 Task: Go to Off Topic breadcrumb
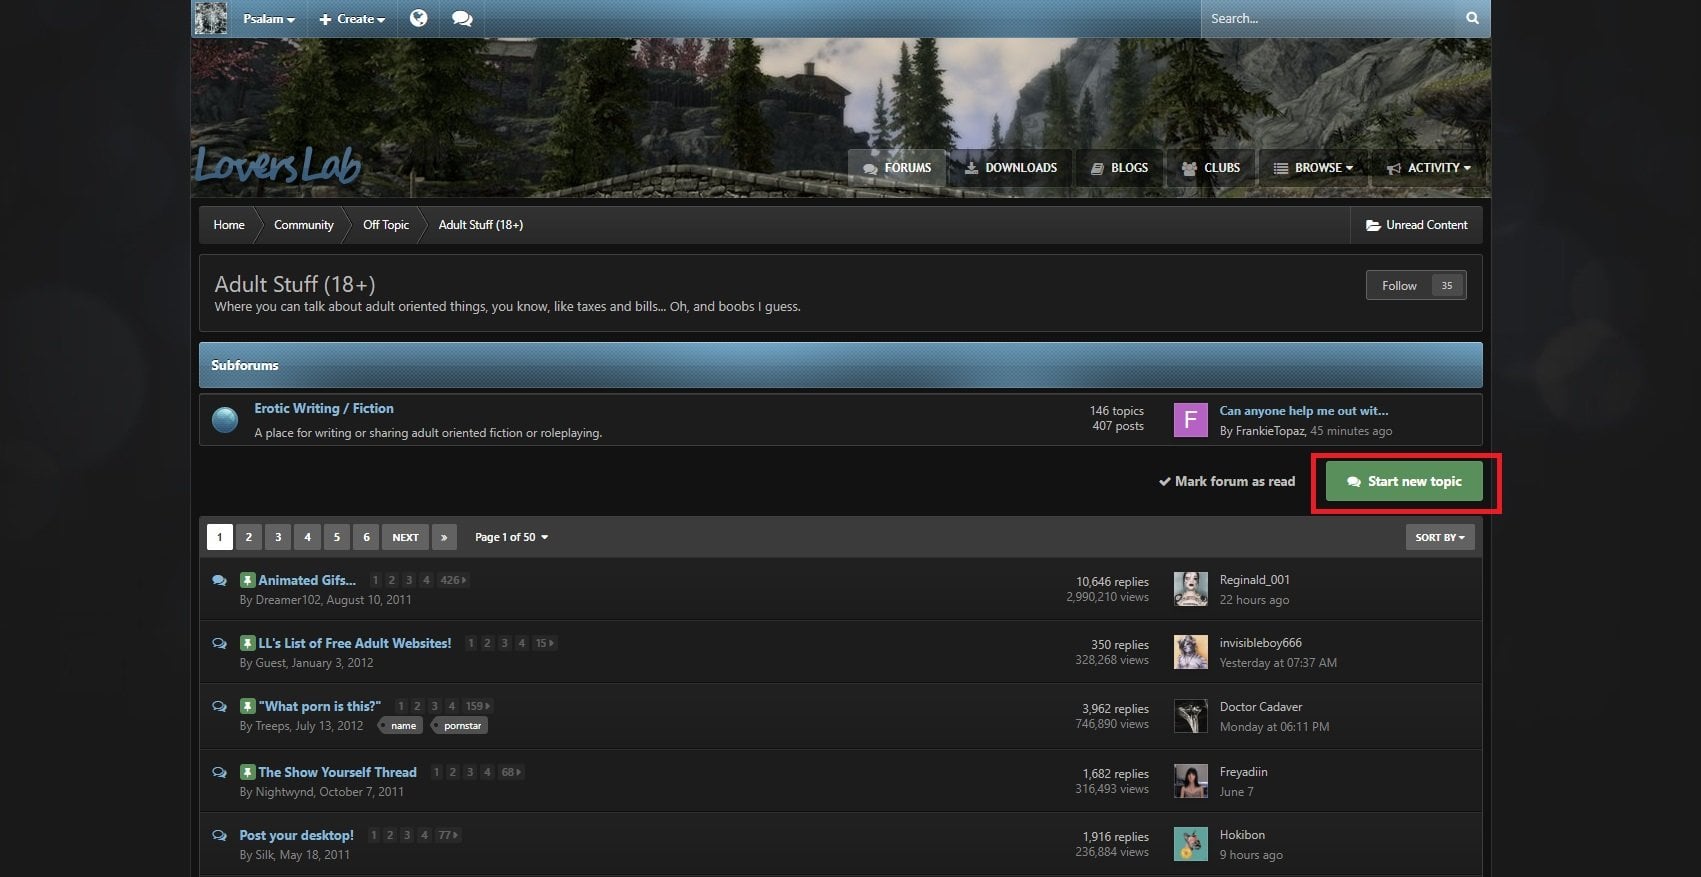[x=386, y=225]
